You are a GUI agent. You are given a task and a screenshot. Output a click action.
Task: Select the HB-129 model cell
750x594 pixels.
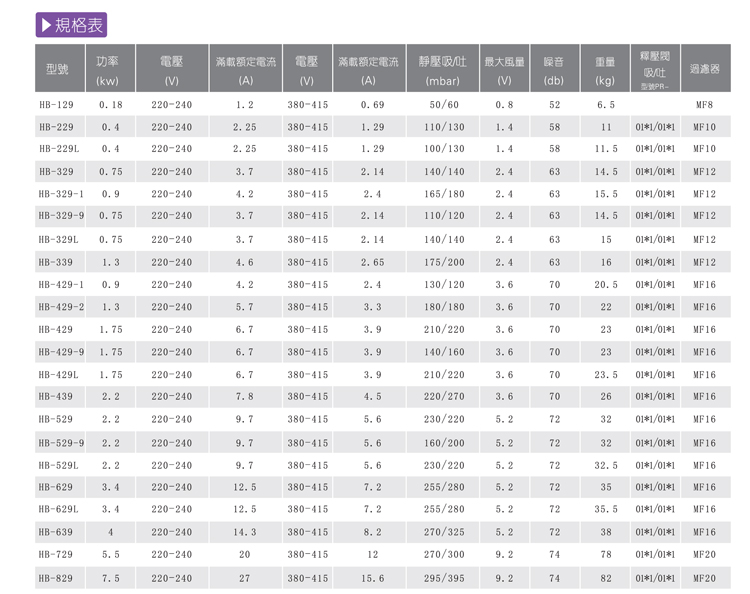coord(57,105)
